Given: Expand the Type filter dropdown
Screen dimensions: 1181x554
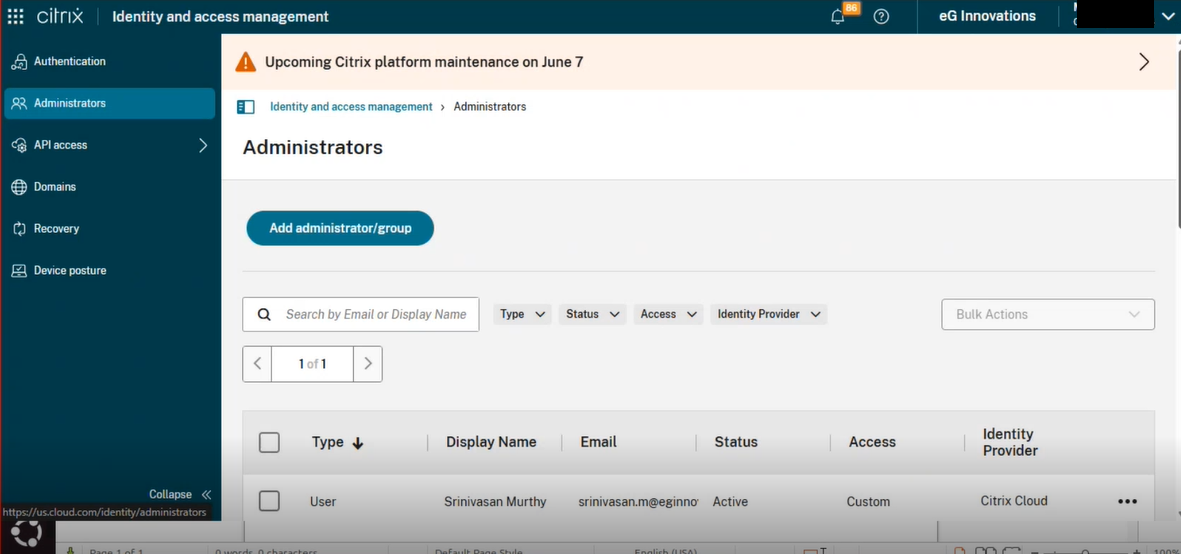Looking at the screenshot, I should pyautogui.click(x=522, y=314).
